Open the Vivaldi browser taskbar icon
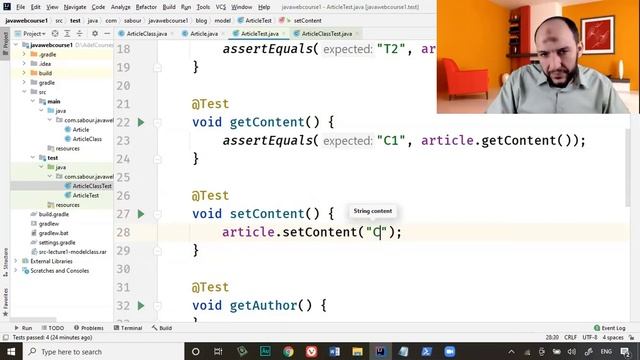Viewport: 640px width, 360px height. [311, 351]
